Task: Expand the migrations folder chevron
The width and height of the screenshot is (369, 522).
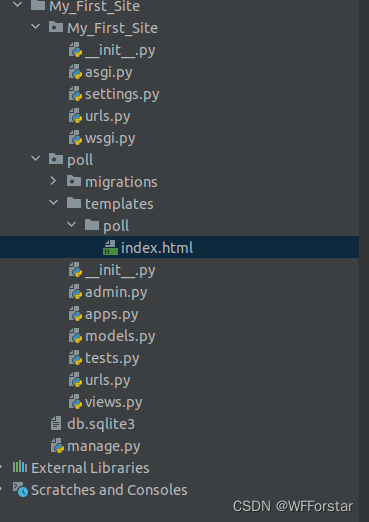Action: [x=53, y=181]
